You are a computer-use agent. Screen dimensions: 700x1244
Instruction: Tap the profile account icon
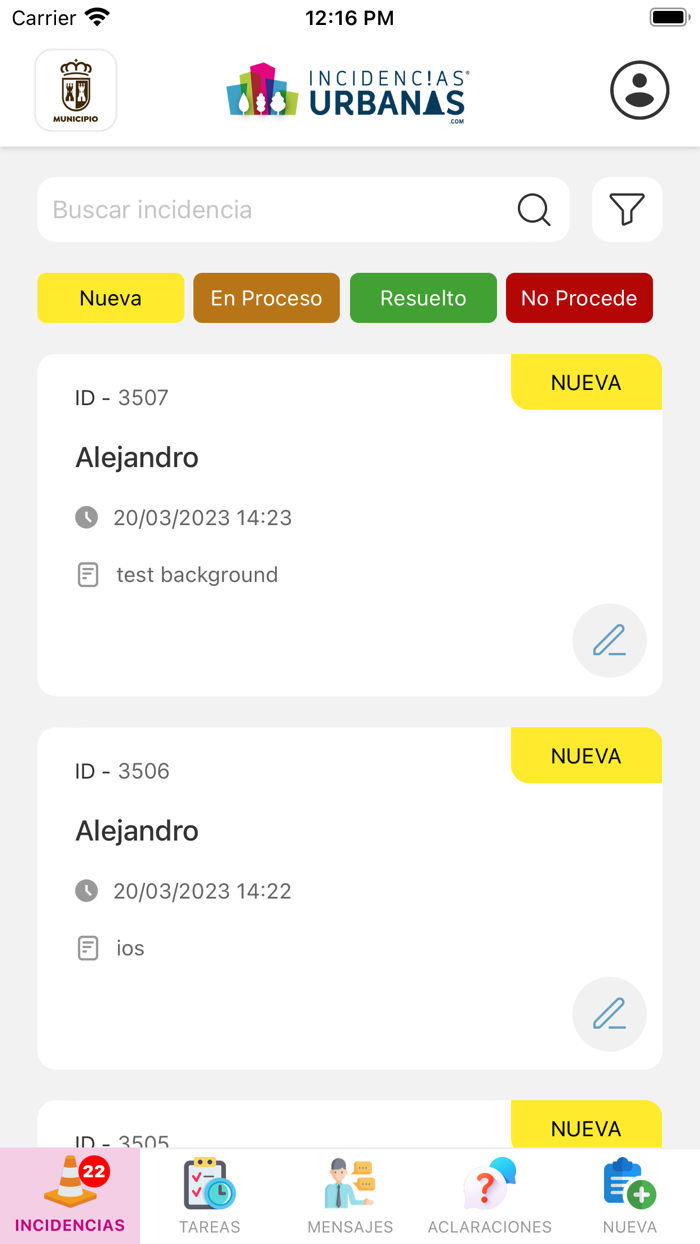pyautogui.click(x=639, y=90)
